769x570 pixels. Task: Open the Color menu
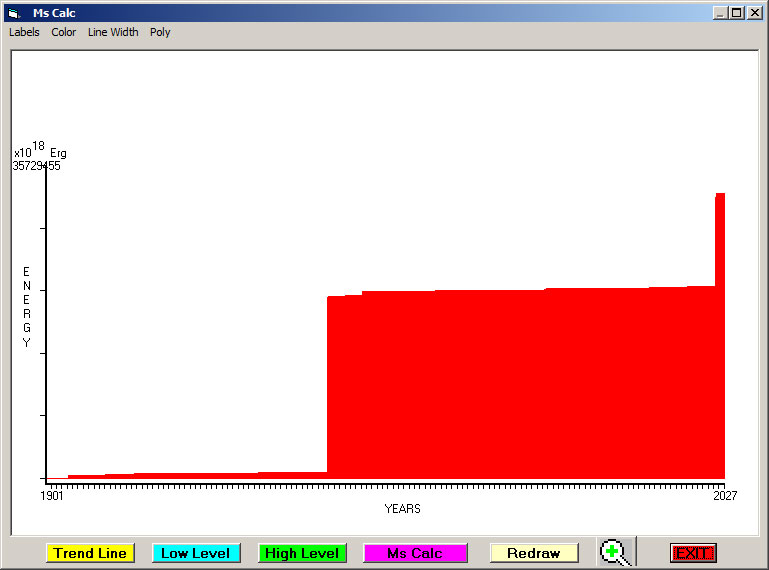[x=64, y=32]
